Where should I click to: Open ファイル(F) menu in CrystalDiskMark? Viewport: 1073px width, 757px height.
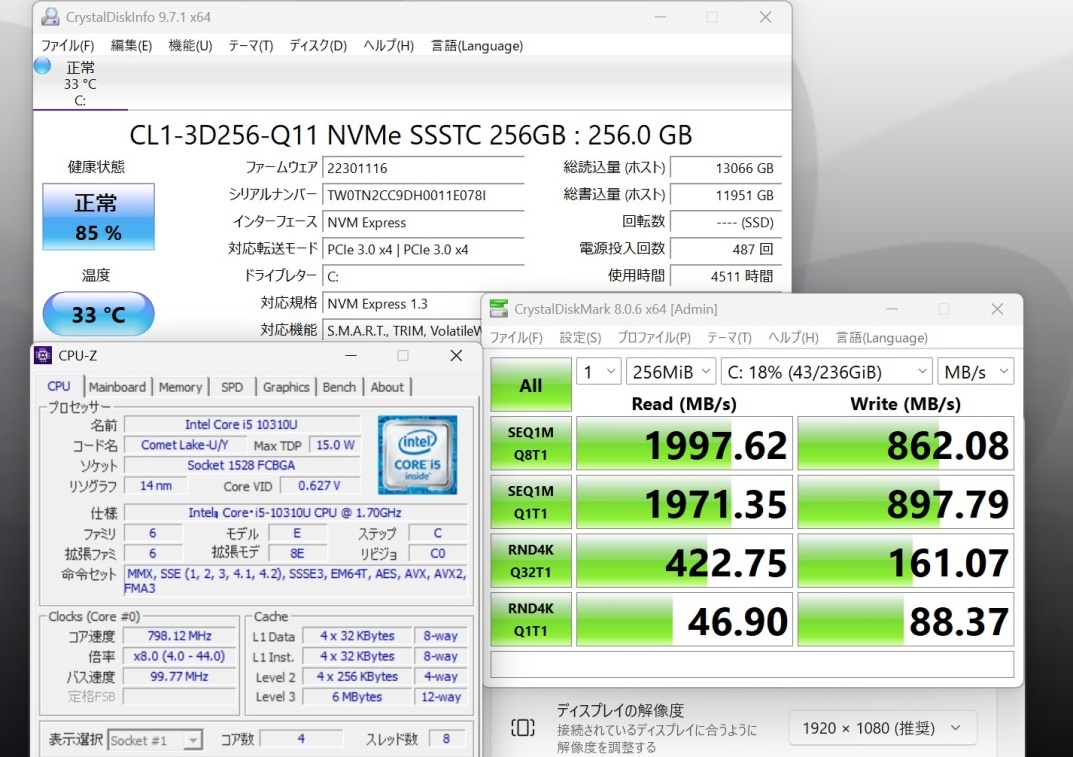[x=516, y=337]
